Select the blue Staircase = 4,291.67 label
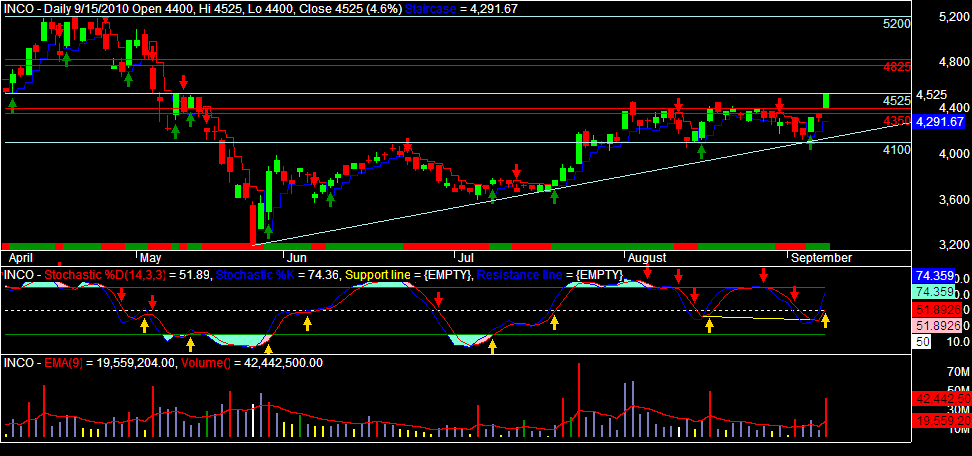 coord(461,8)
